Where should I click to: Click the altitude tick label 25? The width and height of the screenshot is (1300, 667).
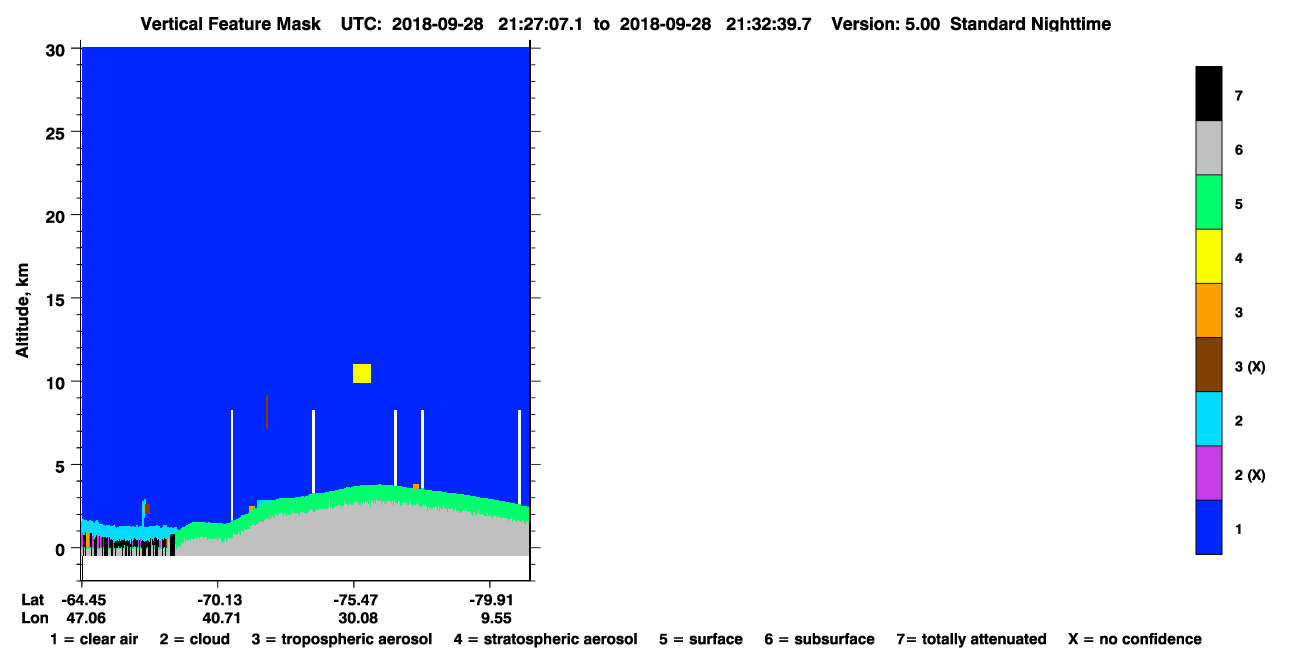coord(58,132)
